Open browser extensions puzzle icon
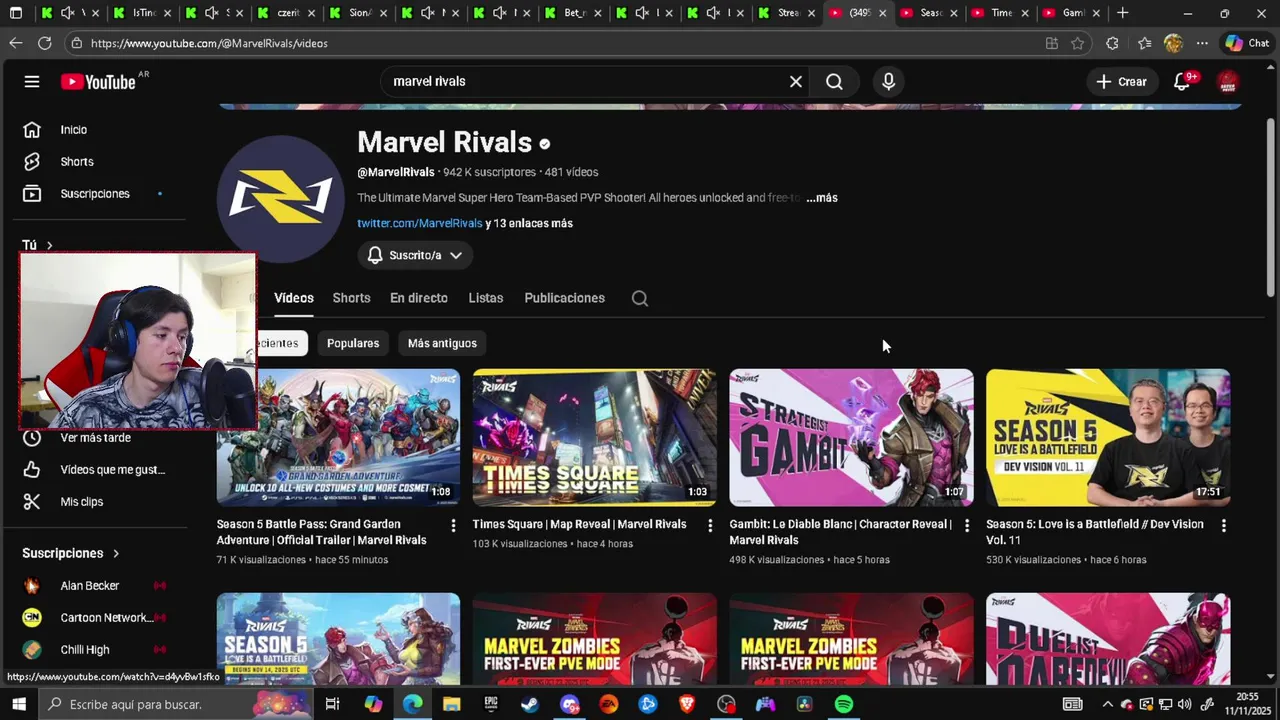The width and height of the screenshot is (1280, 720). pyautogui.click(x=1112, y=43)
